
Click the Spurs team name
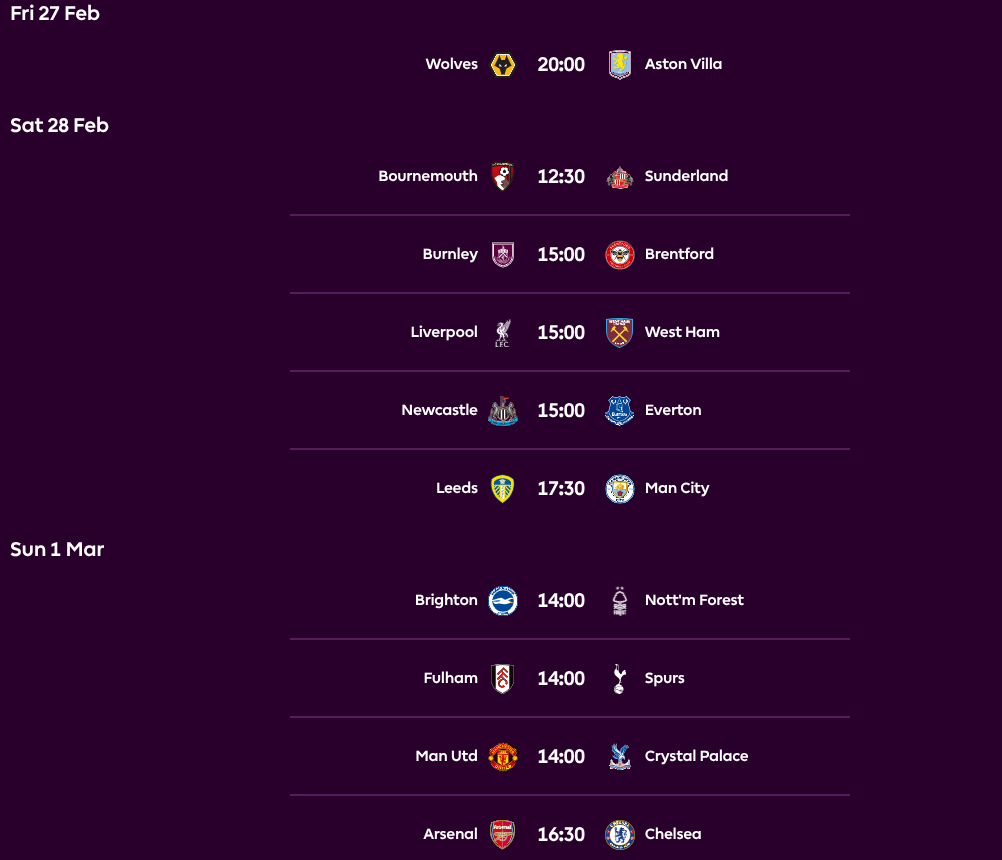click(x=664, y=677)
